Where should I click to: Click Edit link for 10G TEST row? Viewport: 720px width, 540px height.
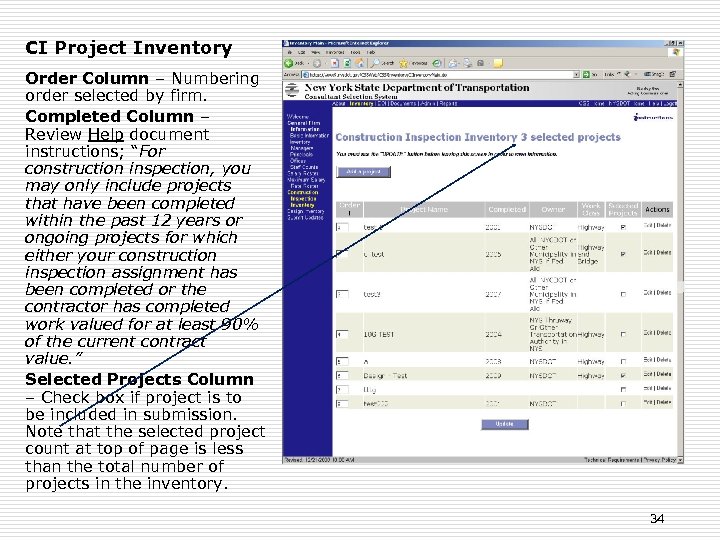pyautogui.click(x=648, y=332)
